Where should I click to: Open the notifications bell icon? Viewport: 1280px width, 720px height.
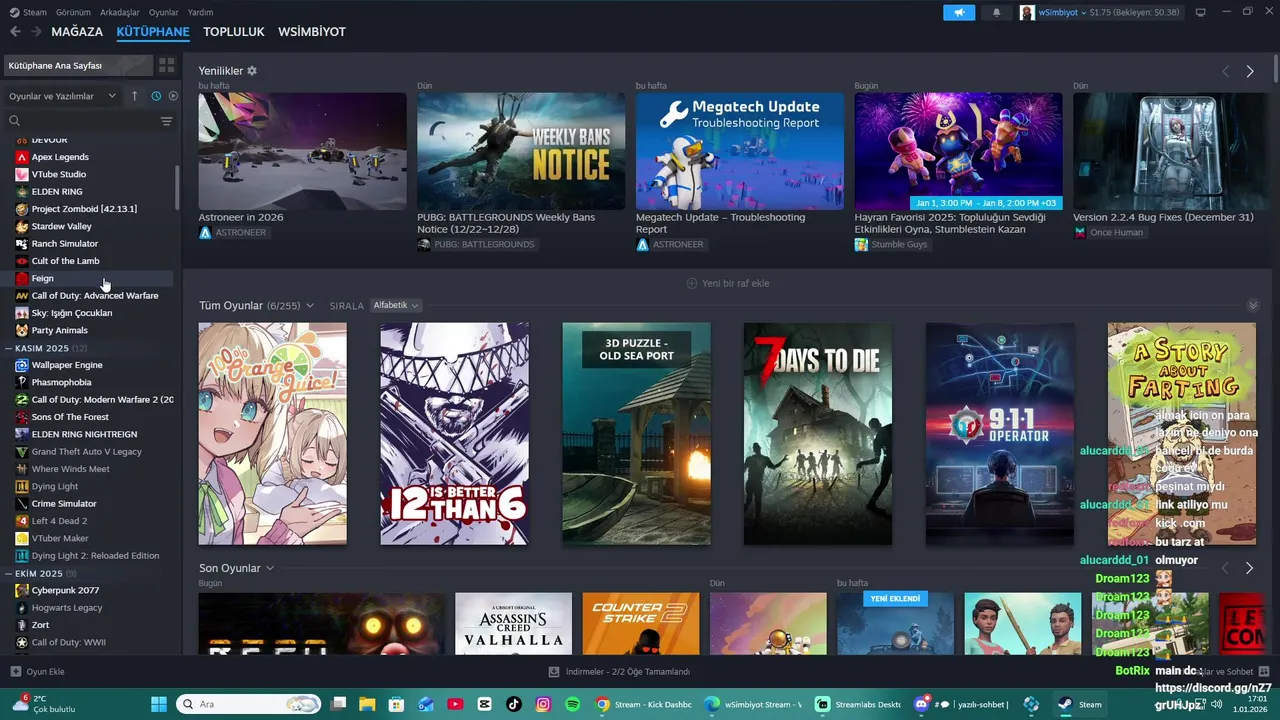996,12
